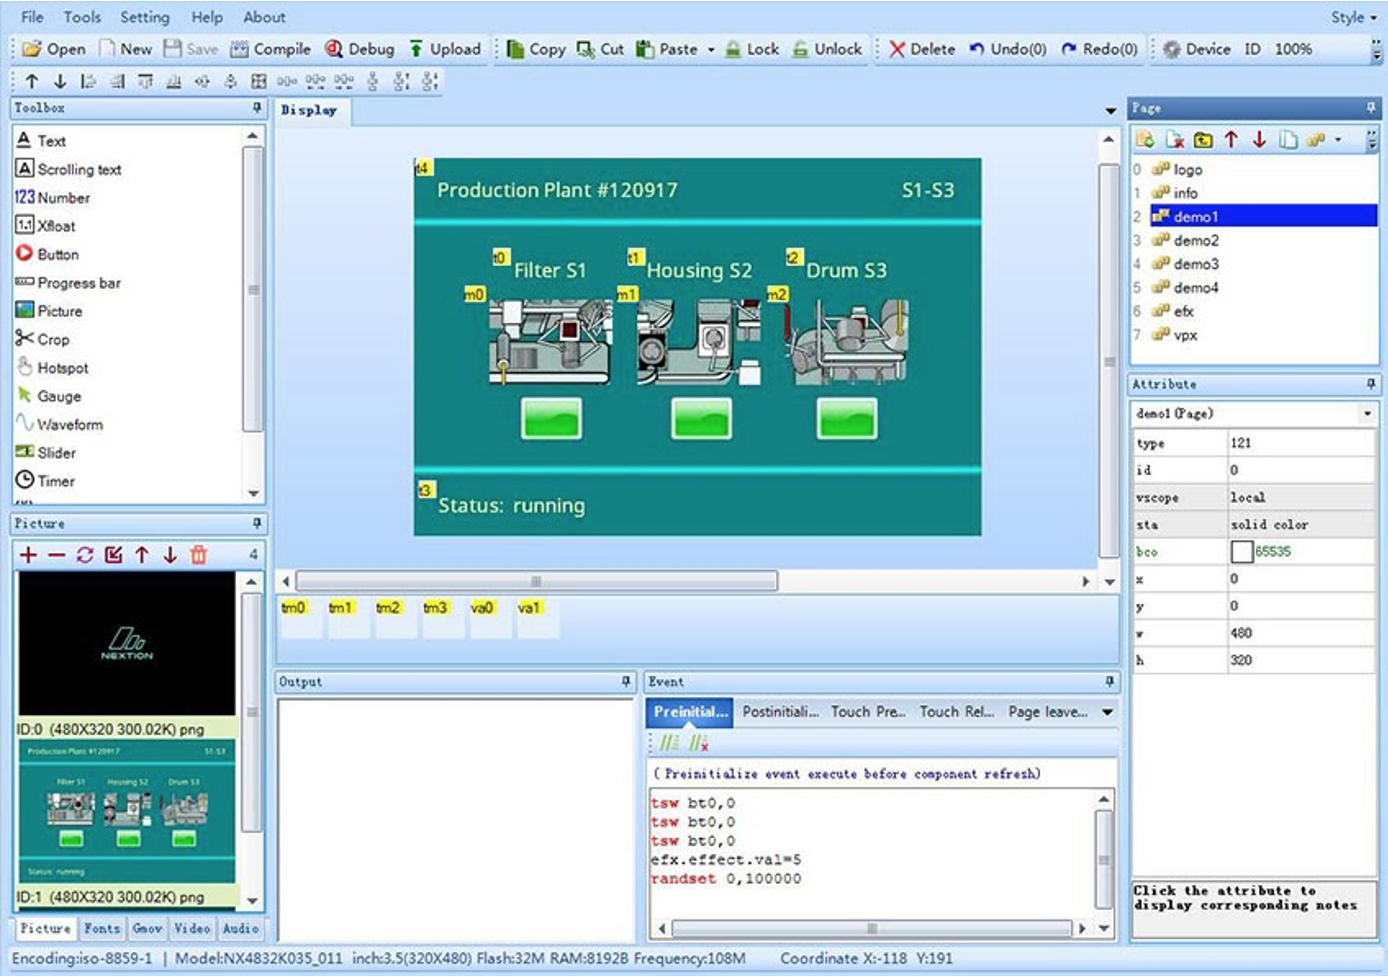Switch to Postinitialize event tab
Viewport: 1388px width, 976px height.
(x=780, y=712)
